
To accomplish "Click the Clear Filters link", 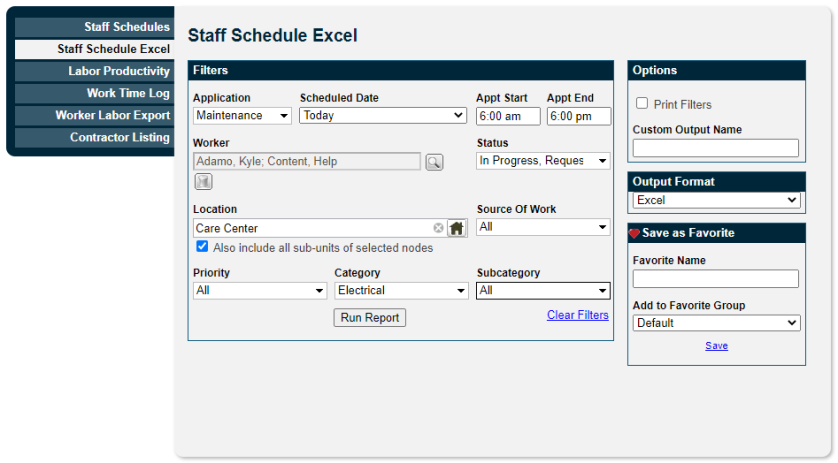I will 578,315.
